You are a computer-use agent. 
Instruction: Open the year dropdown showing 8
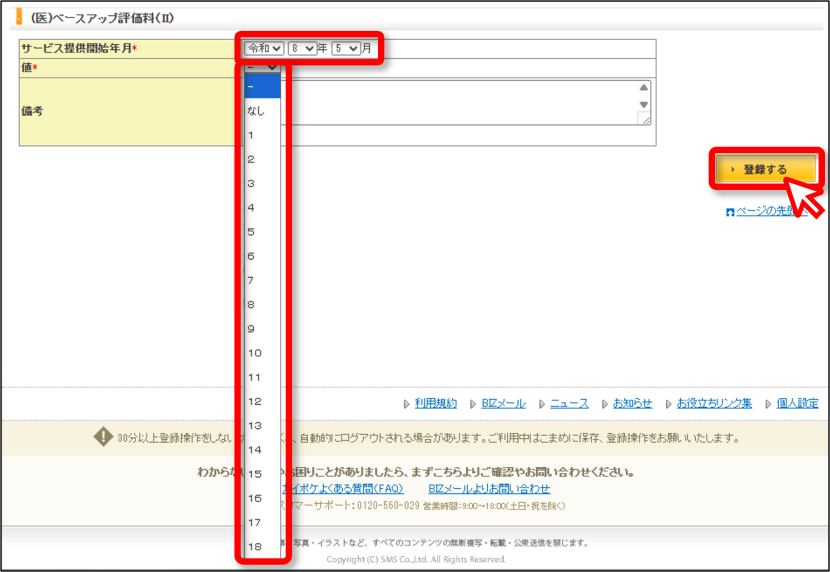tap(302, 49)
